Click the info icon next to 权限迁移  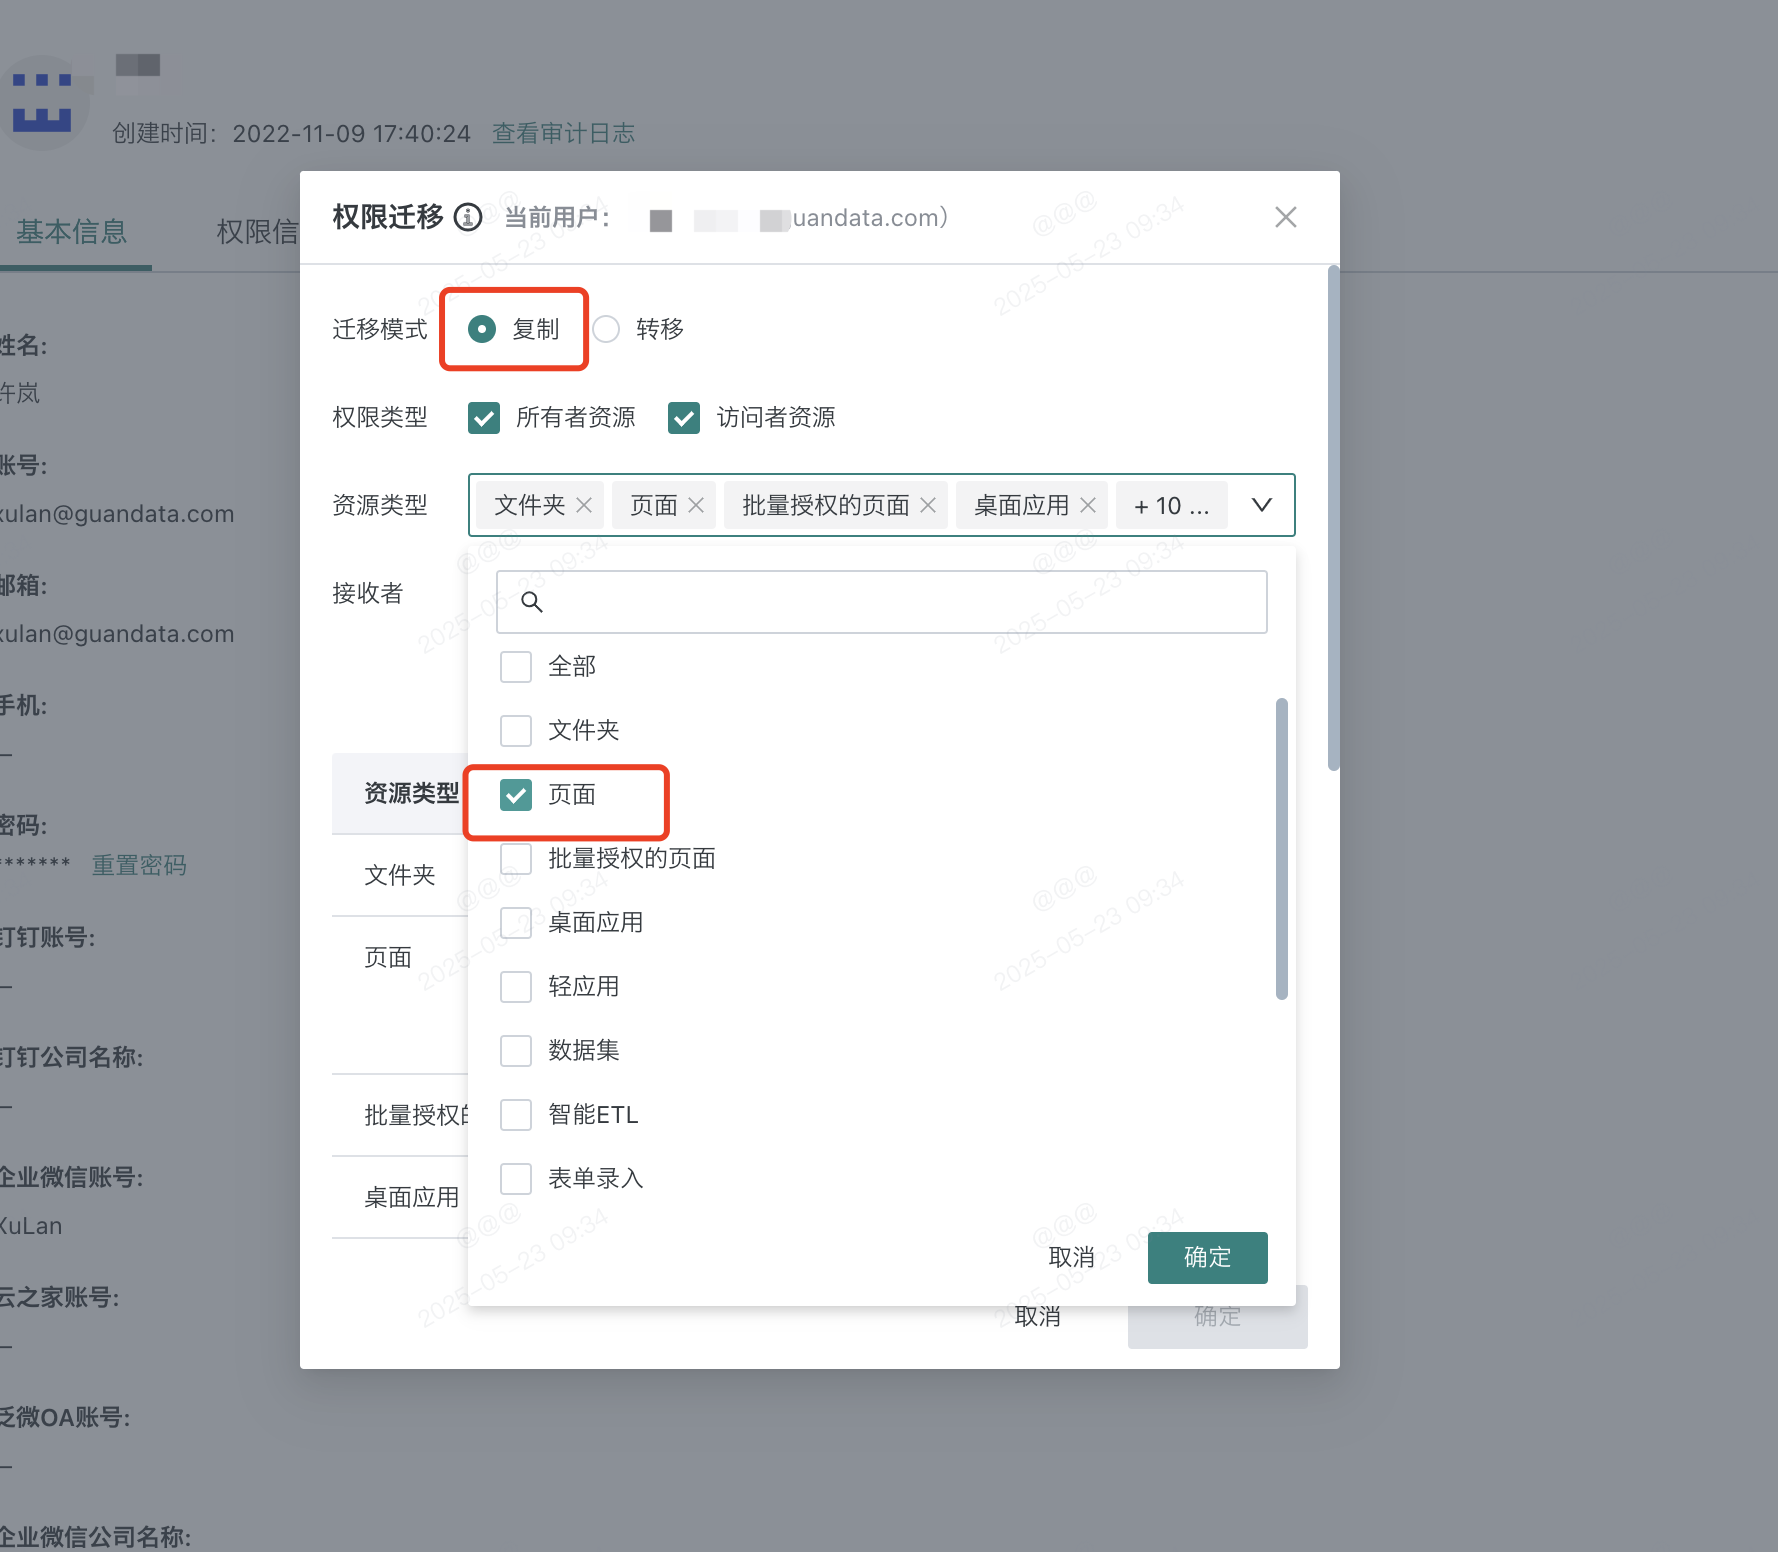468,217
